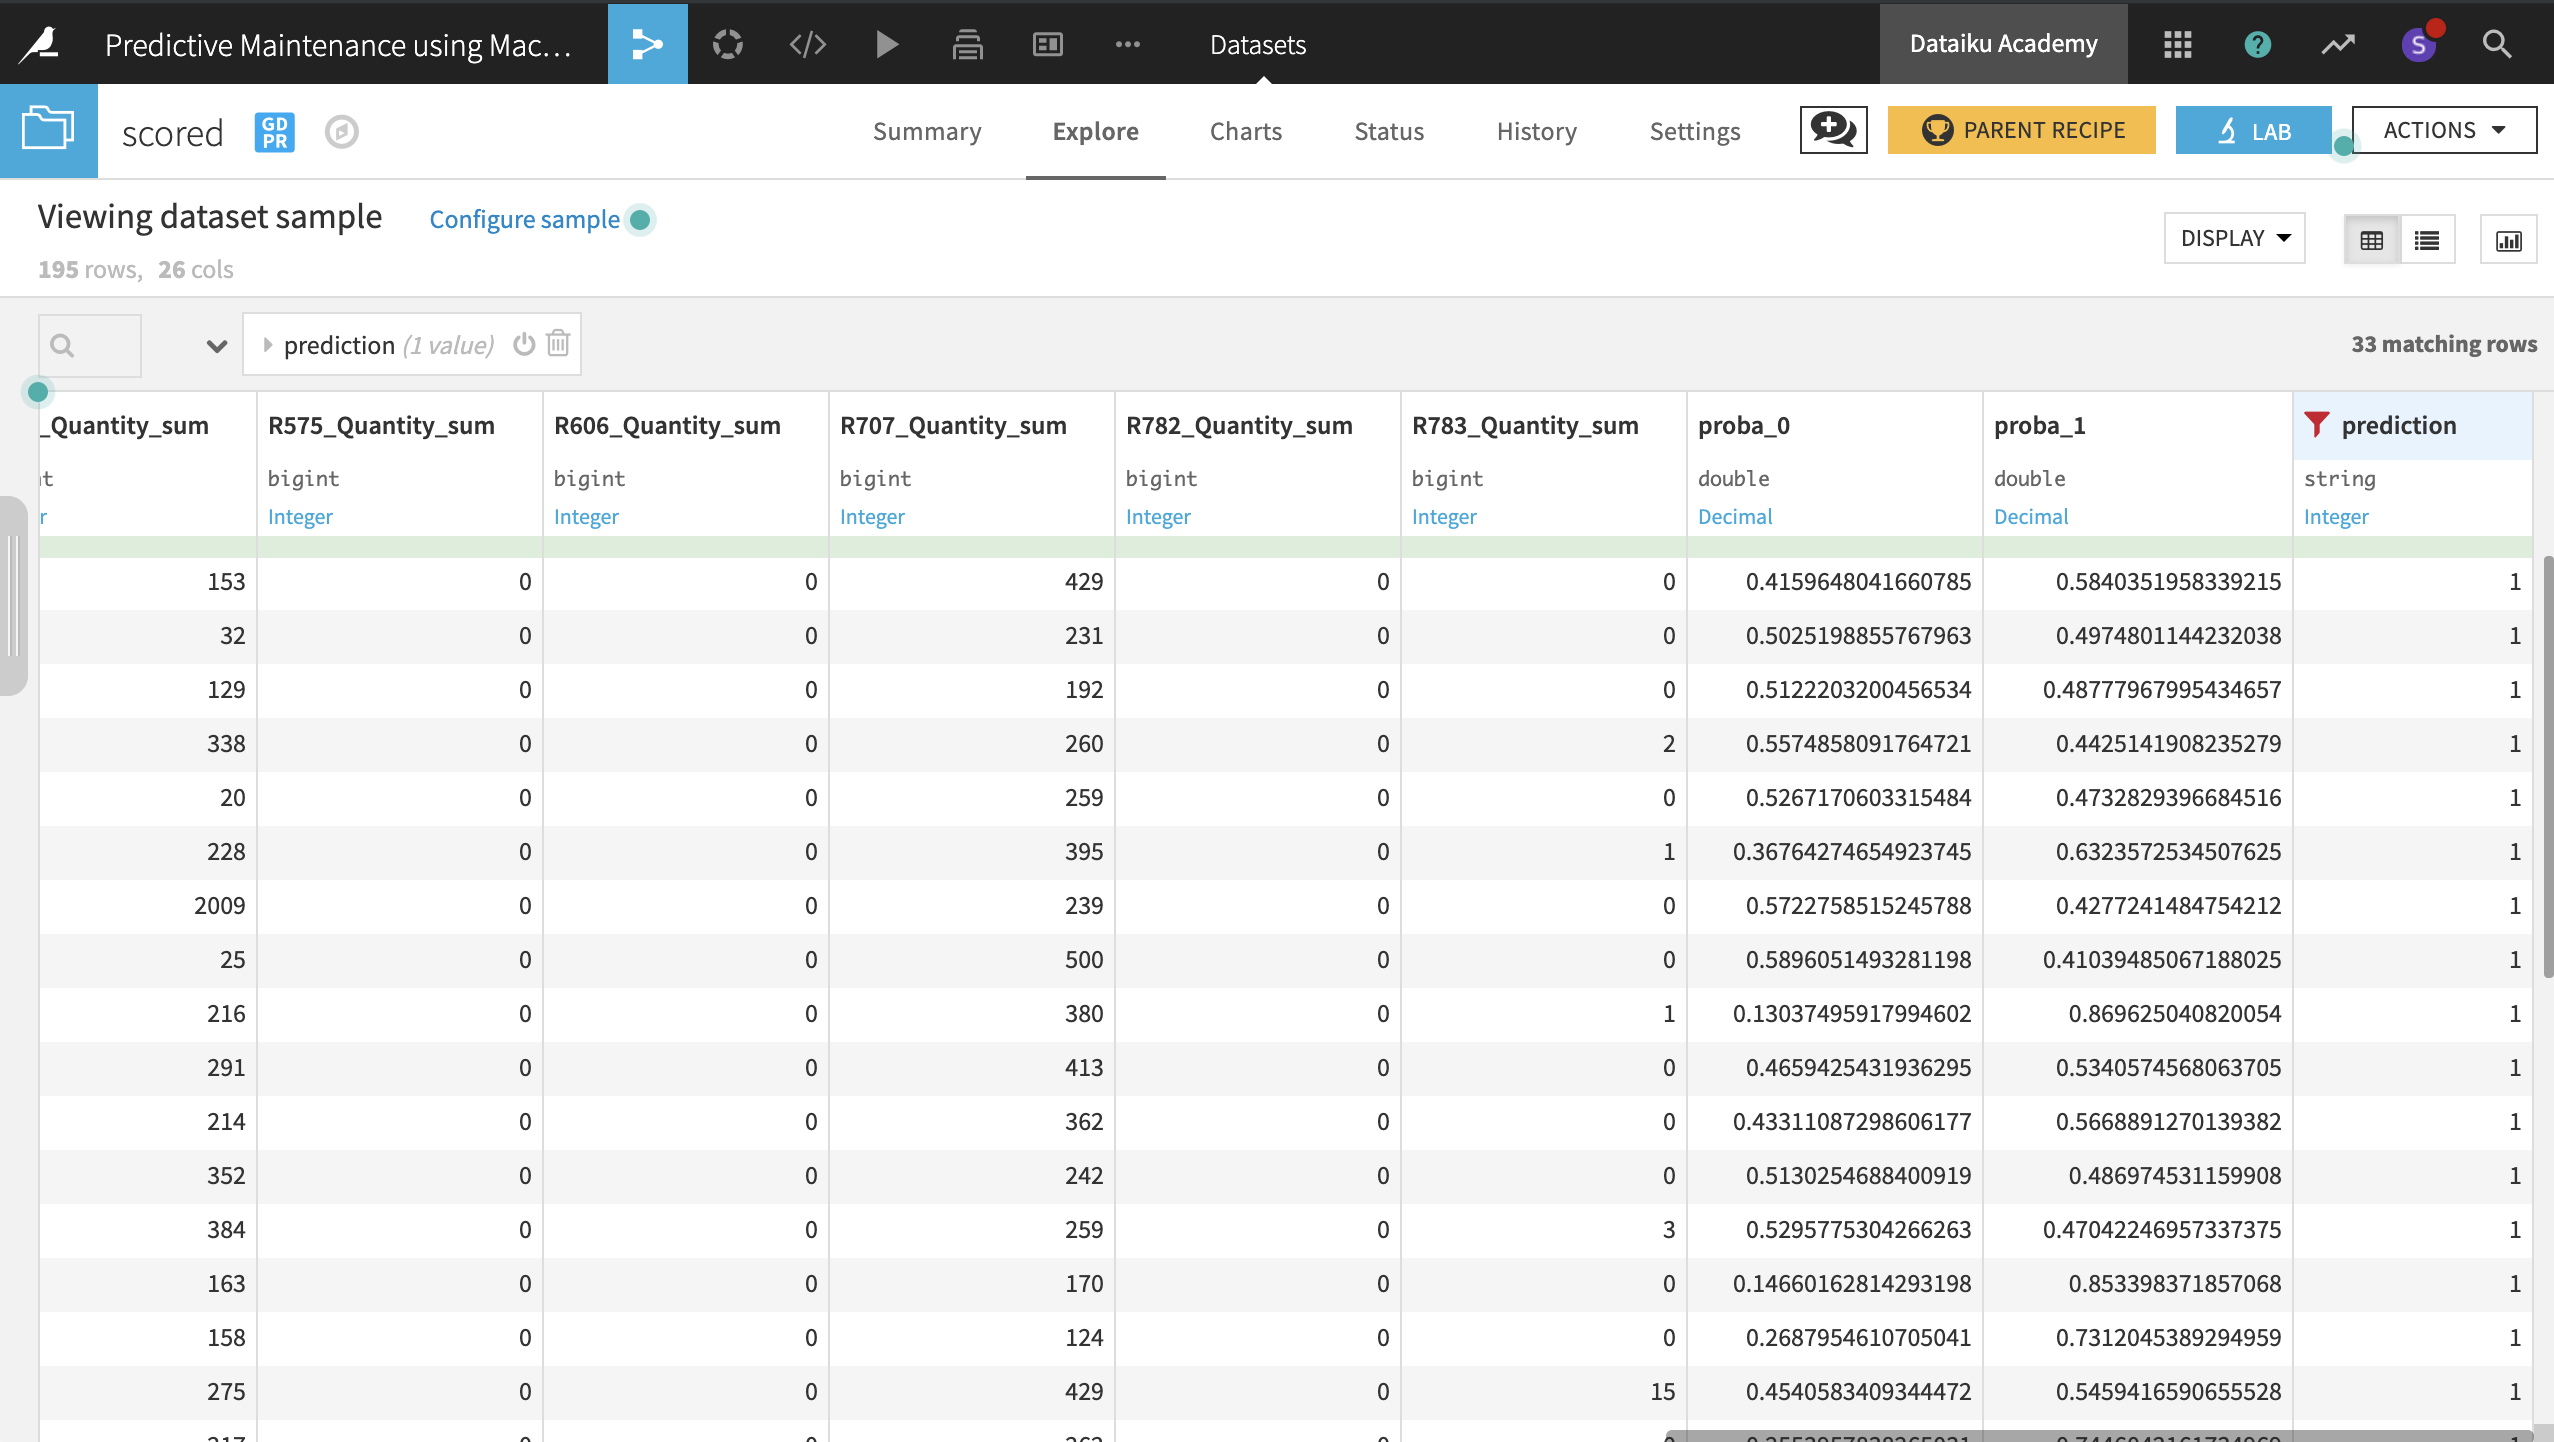Open the global search magnifier
The height and width of the screenshot is (1442, 2554).
coord(2497,44)
